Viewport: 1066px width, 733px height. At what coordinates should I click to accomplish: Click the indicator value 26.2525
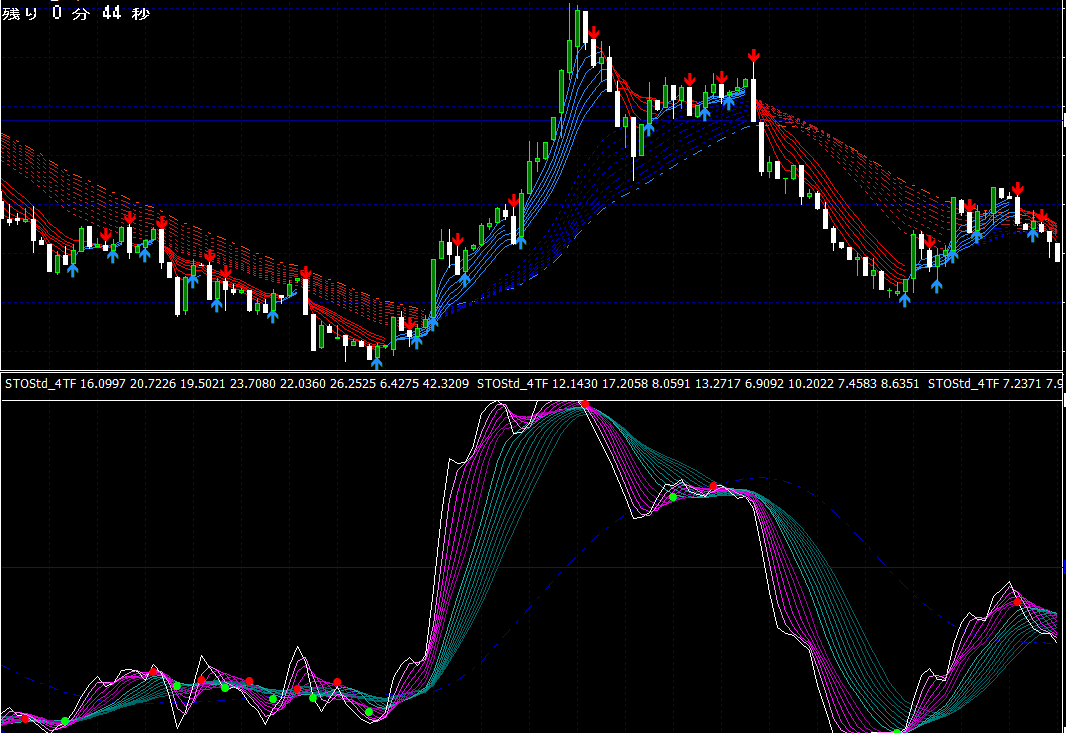pos(352,383)
